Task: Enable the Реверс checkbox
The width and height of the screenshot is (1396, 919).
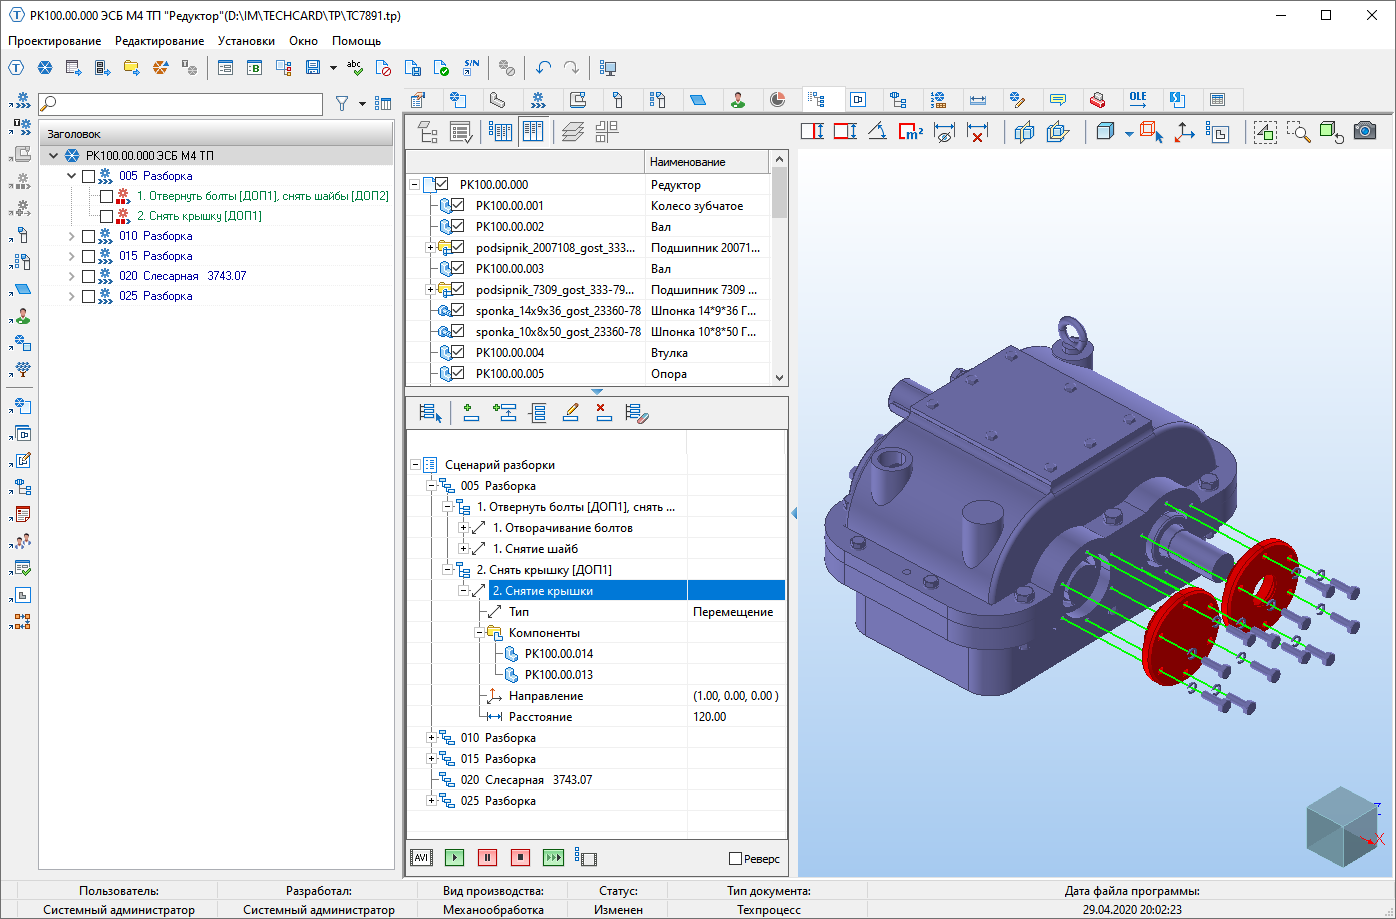Action: [x=736, y=858]
